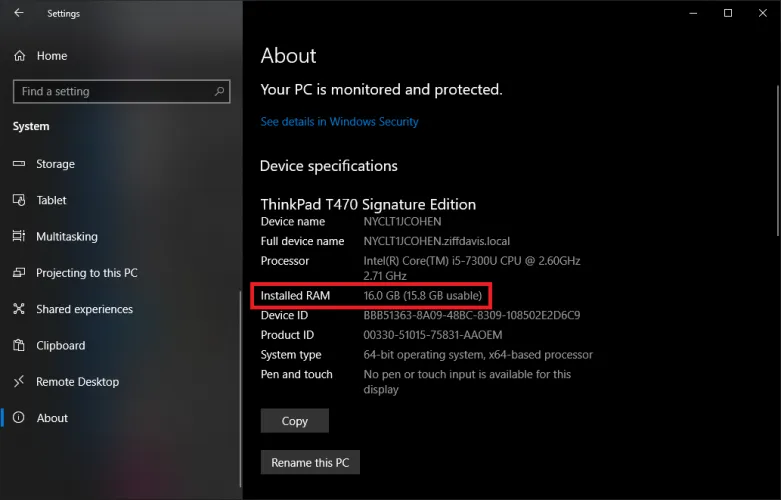Click the Multitasking icon
The image size is (781, 500).
18,237
